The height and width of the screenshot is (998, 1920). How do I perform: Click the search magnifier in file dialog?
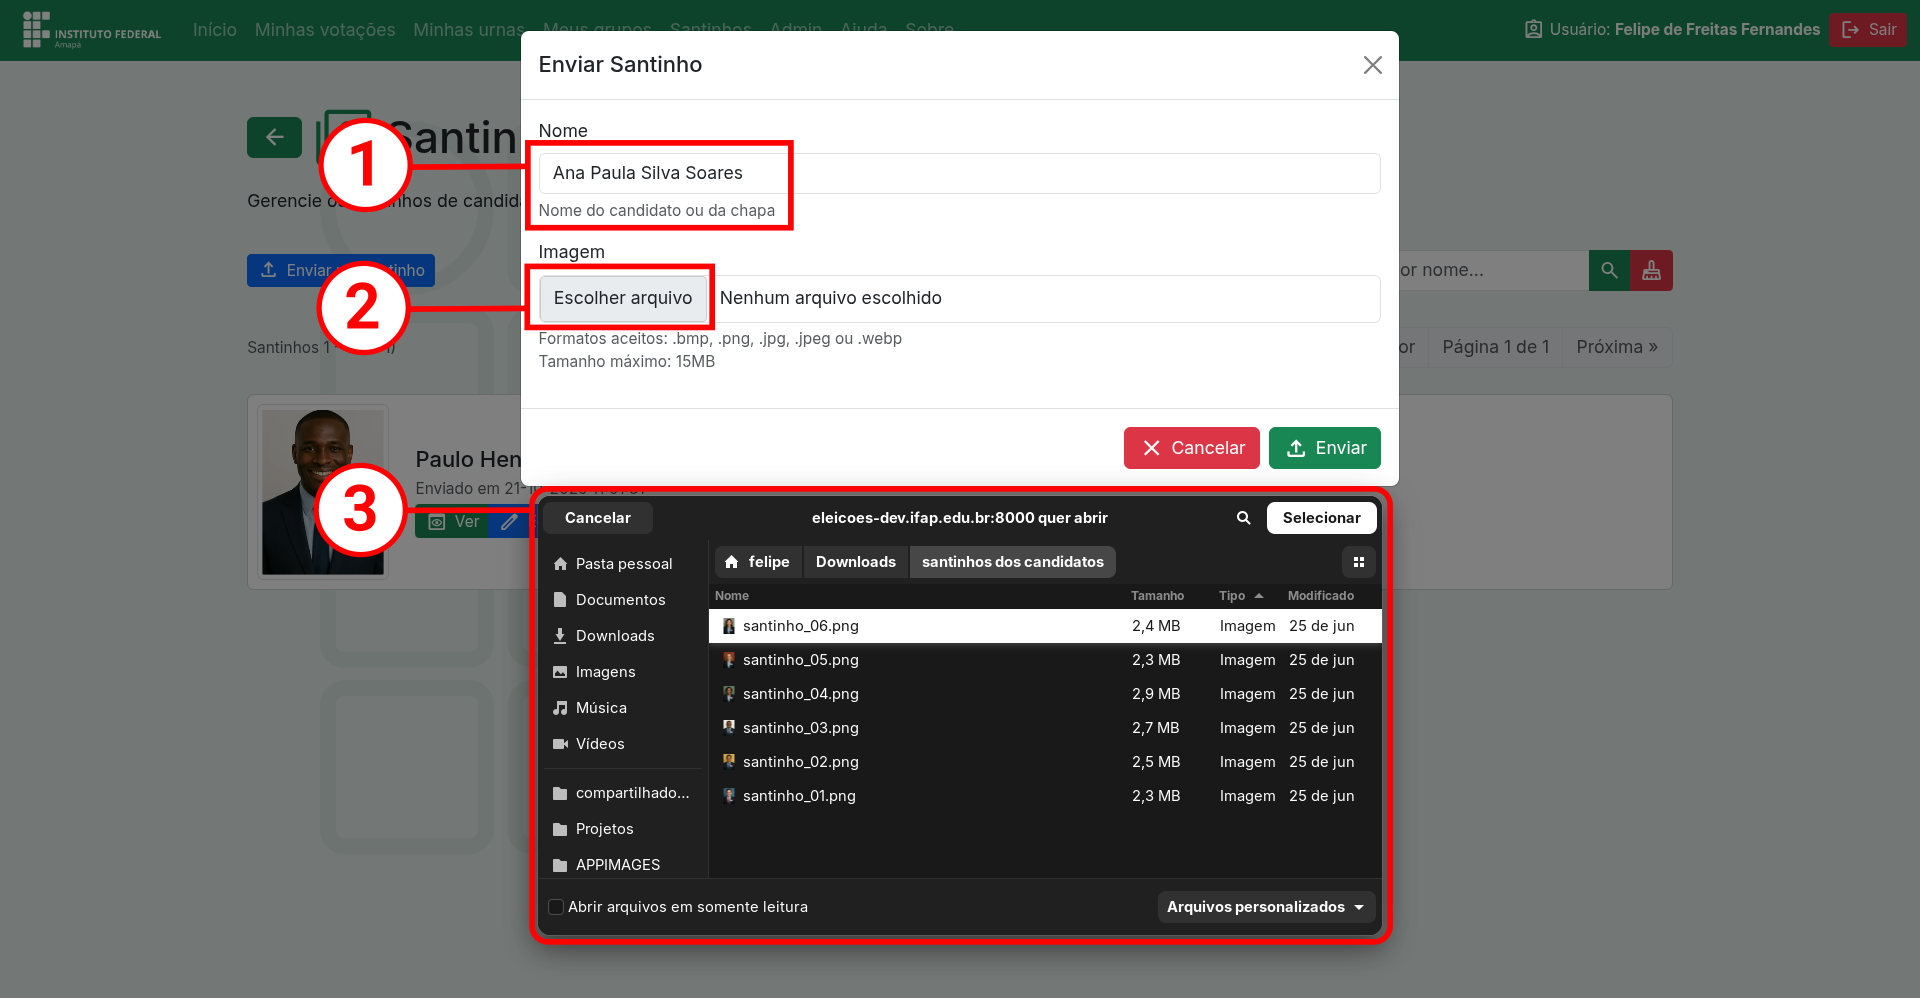1243,518
